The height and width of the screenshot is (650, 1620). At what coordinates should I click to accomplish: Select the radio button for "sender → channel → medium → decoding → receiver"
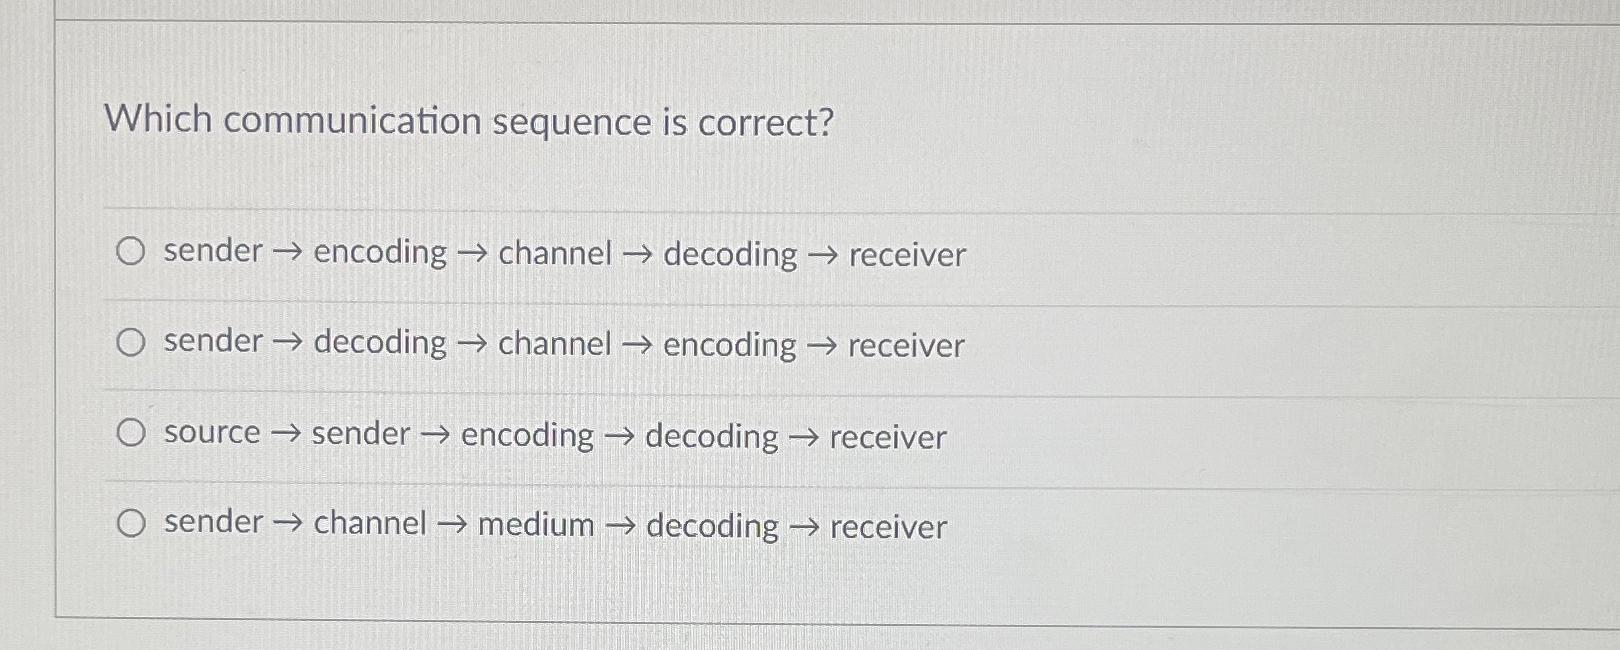point(131,522)
